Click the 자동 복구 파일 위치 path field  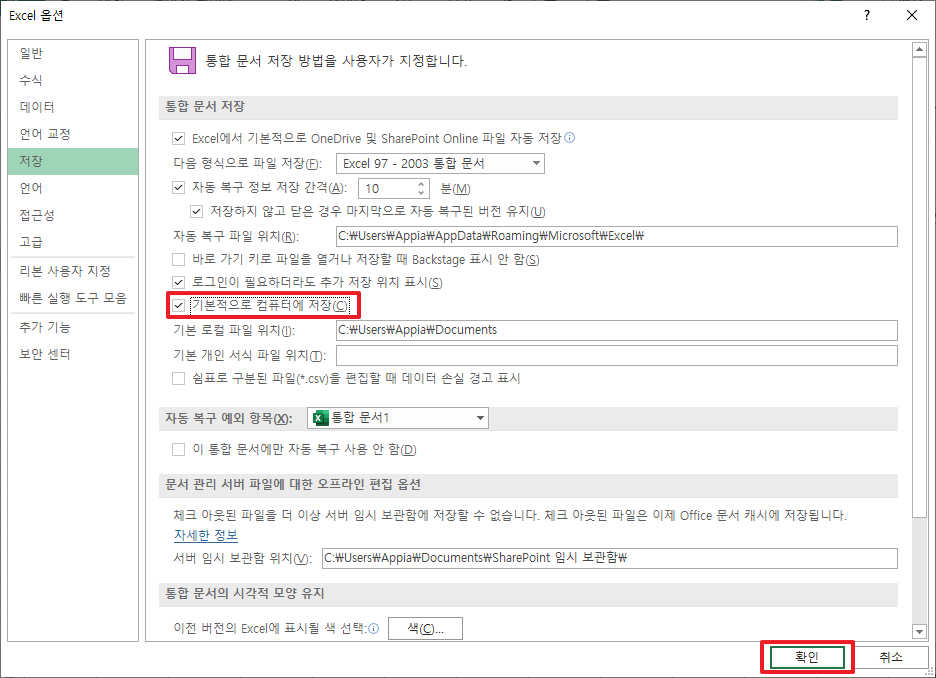[x=617, y=236]
